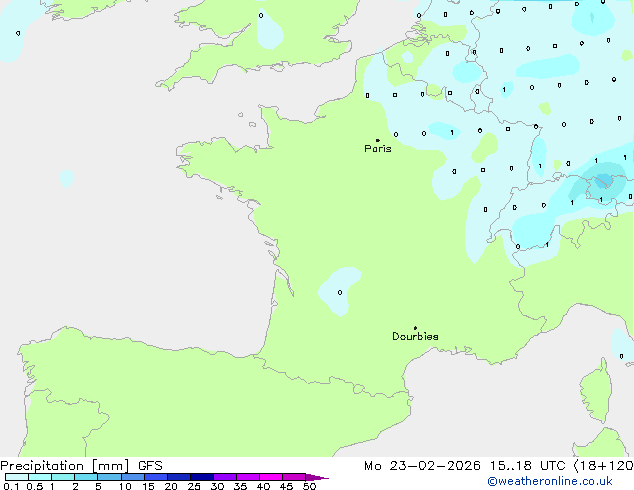Click the Dourbies location marker dot
The height and width of the screenshot is (490, 634).
click(x=415, y=328)
